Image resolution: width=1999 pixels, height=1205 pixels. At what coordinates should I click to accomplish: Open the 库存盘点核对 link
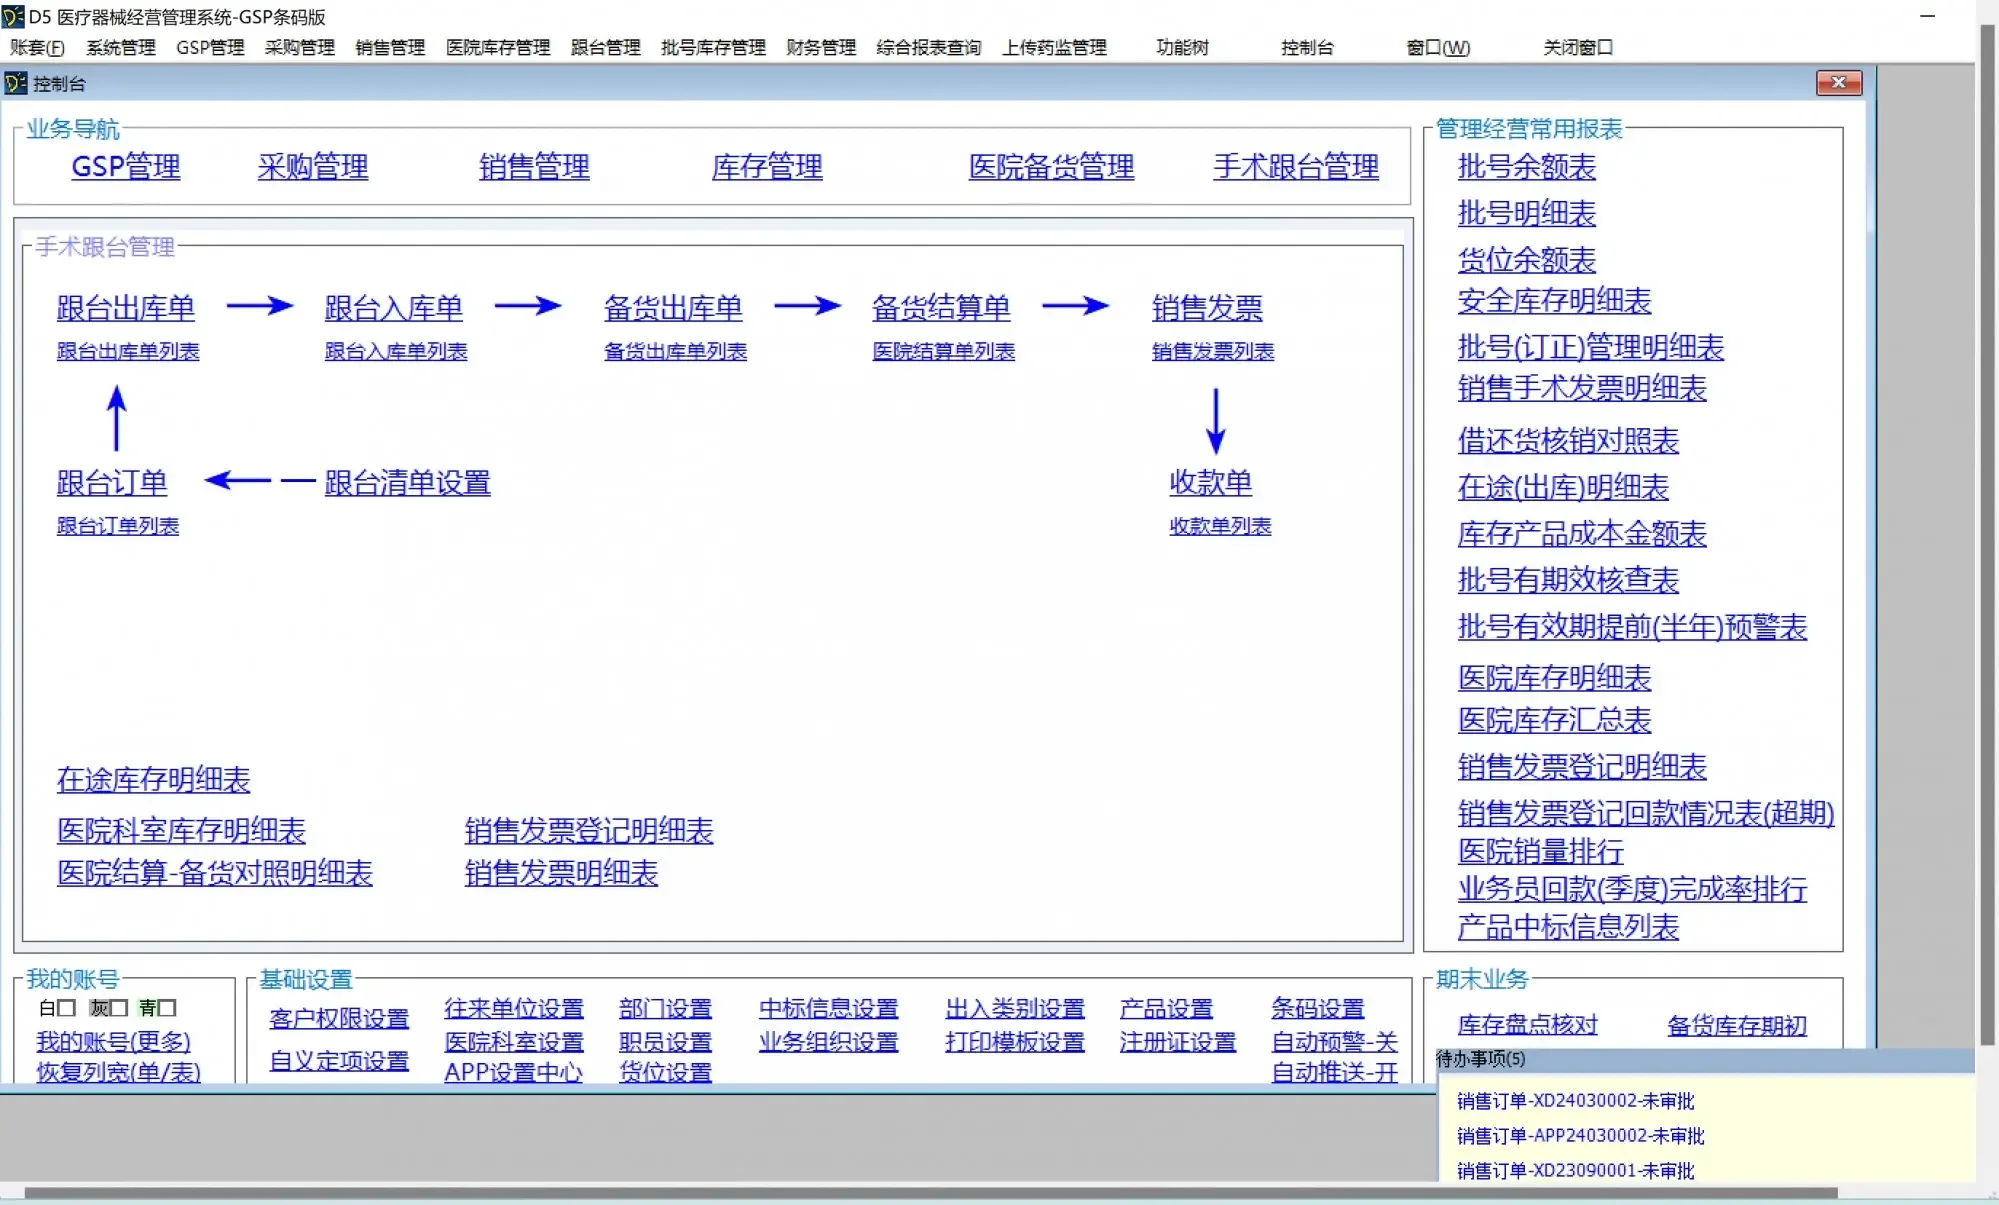pyautogui.click(x=1527, y=1025)
